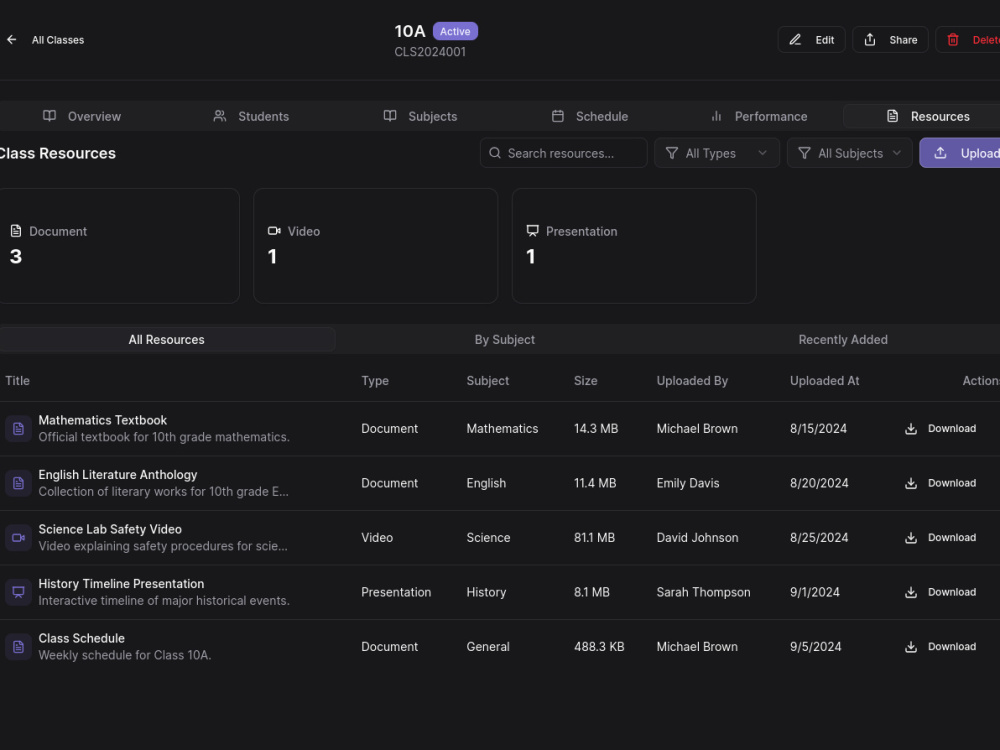Viewport: 1000px width, 750px height.
Task: Click the file icon beside English Literature Anthology
Action: [18, 483]
